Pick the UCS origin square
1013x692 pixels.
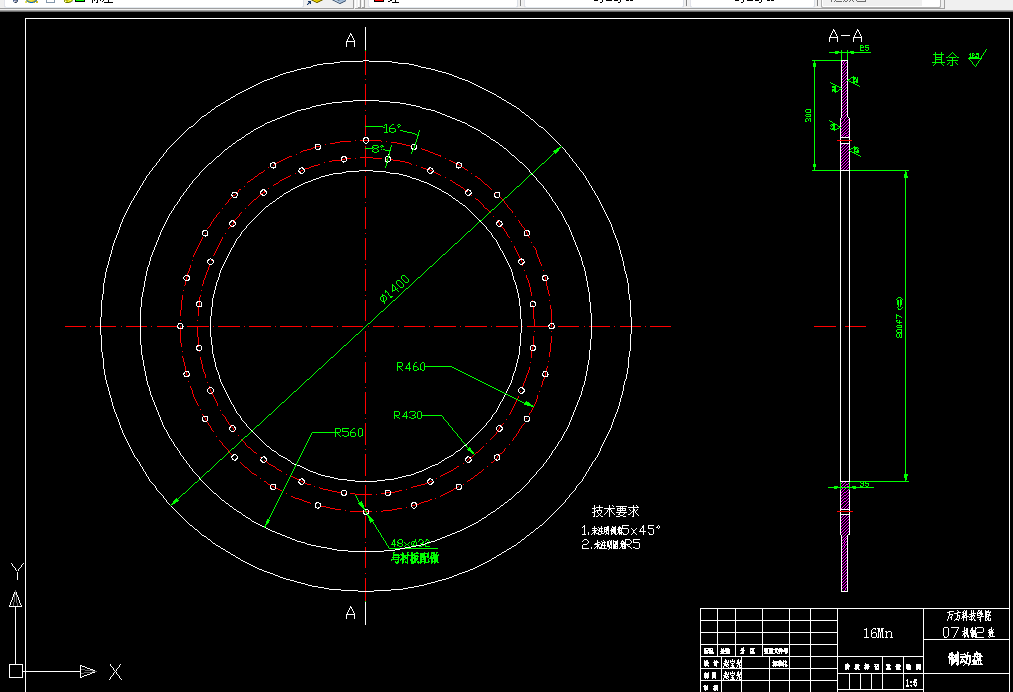coord(16,671)
